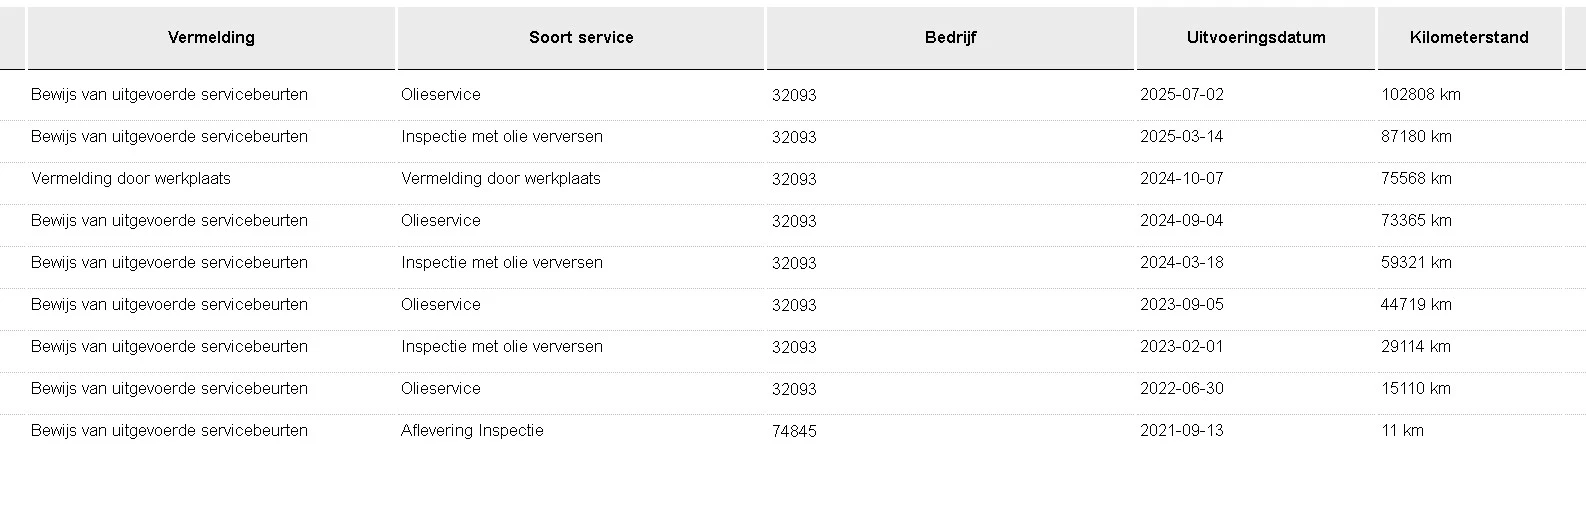Sort by the Soort service column header
The image size is (1586, 507).
click(x=581, y=38)
